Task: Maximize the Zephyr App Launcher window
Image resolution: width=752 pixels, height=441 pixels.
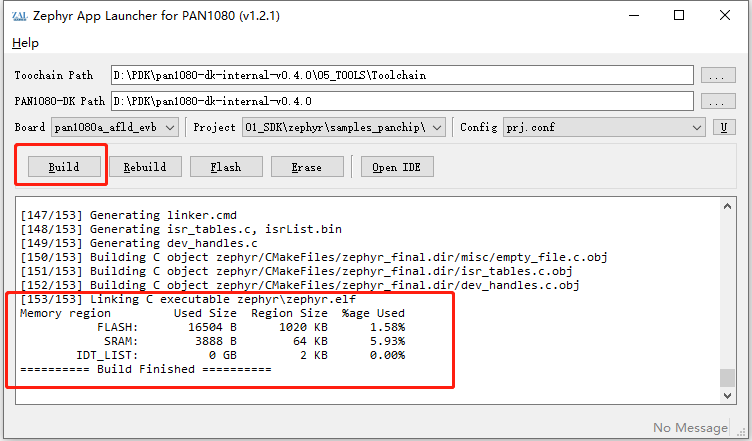Action: click(679, 15)
